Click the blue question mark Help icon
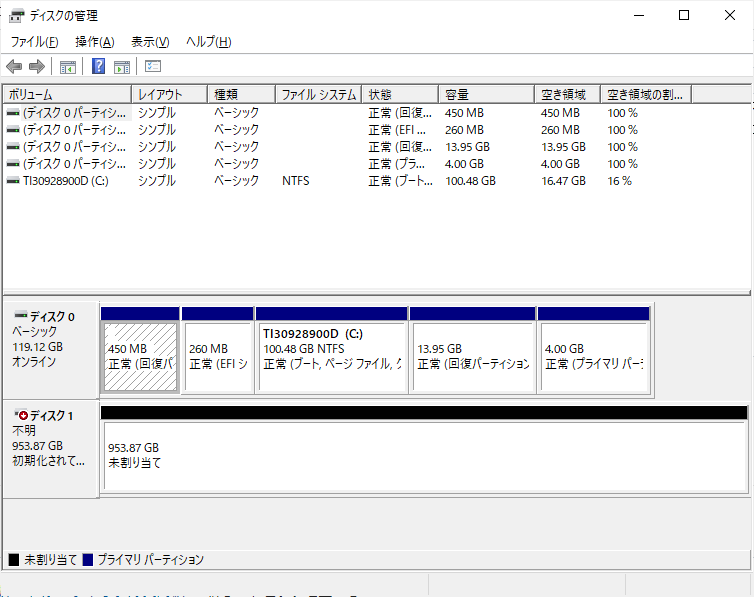Viewport: 754px width, 597px height. 99,67
